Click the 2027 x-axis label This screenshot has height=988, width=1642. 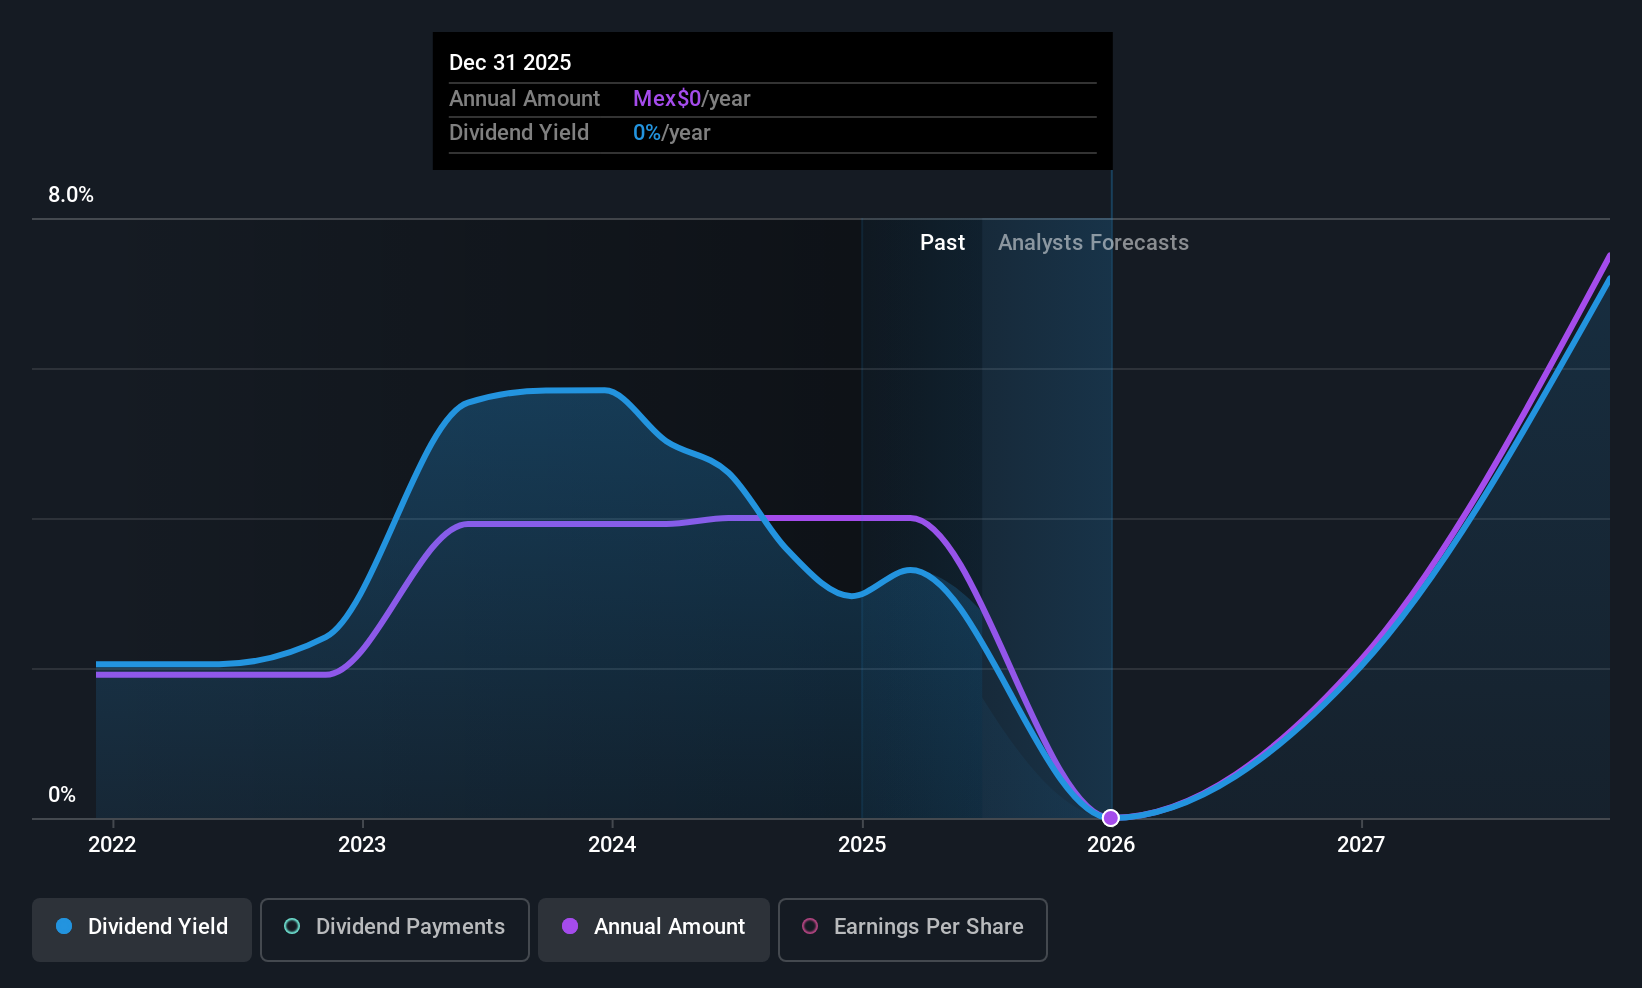[x=1361, y=844]
